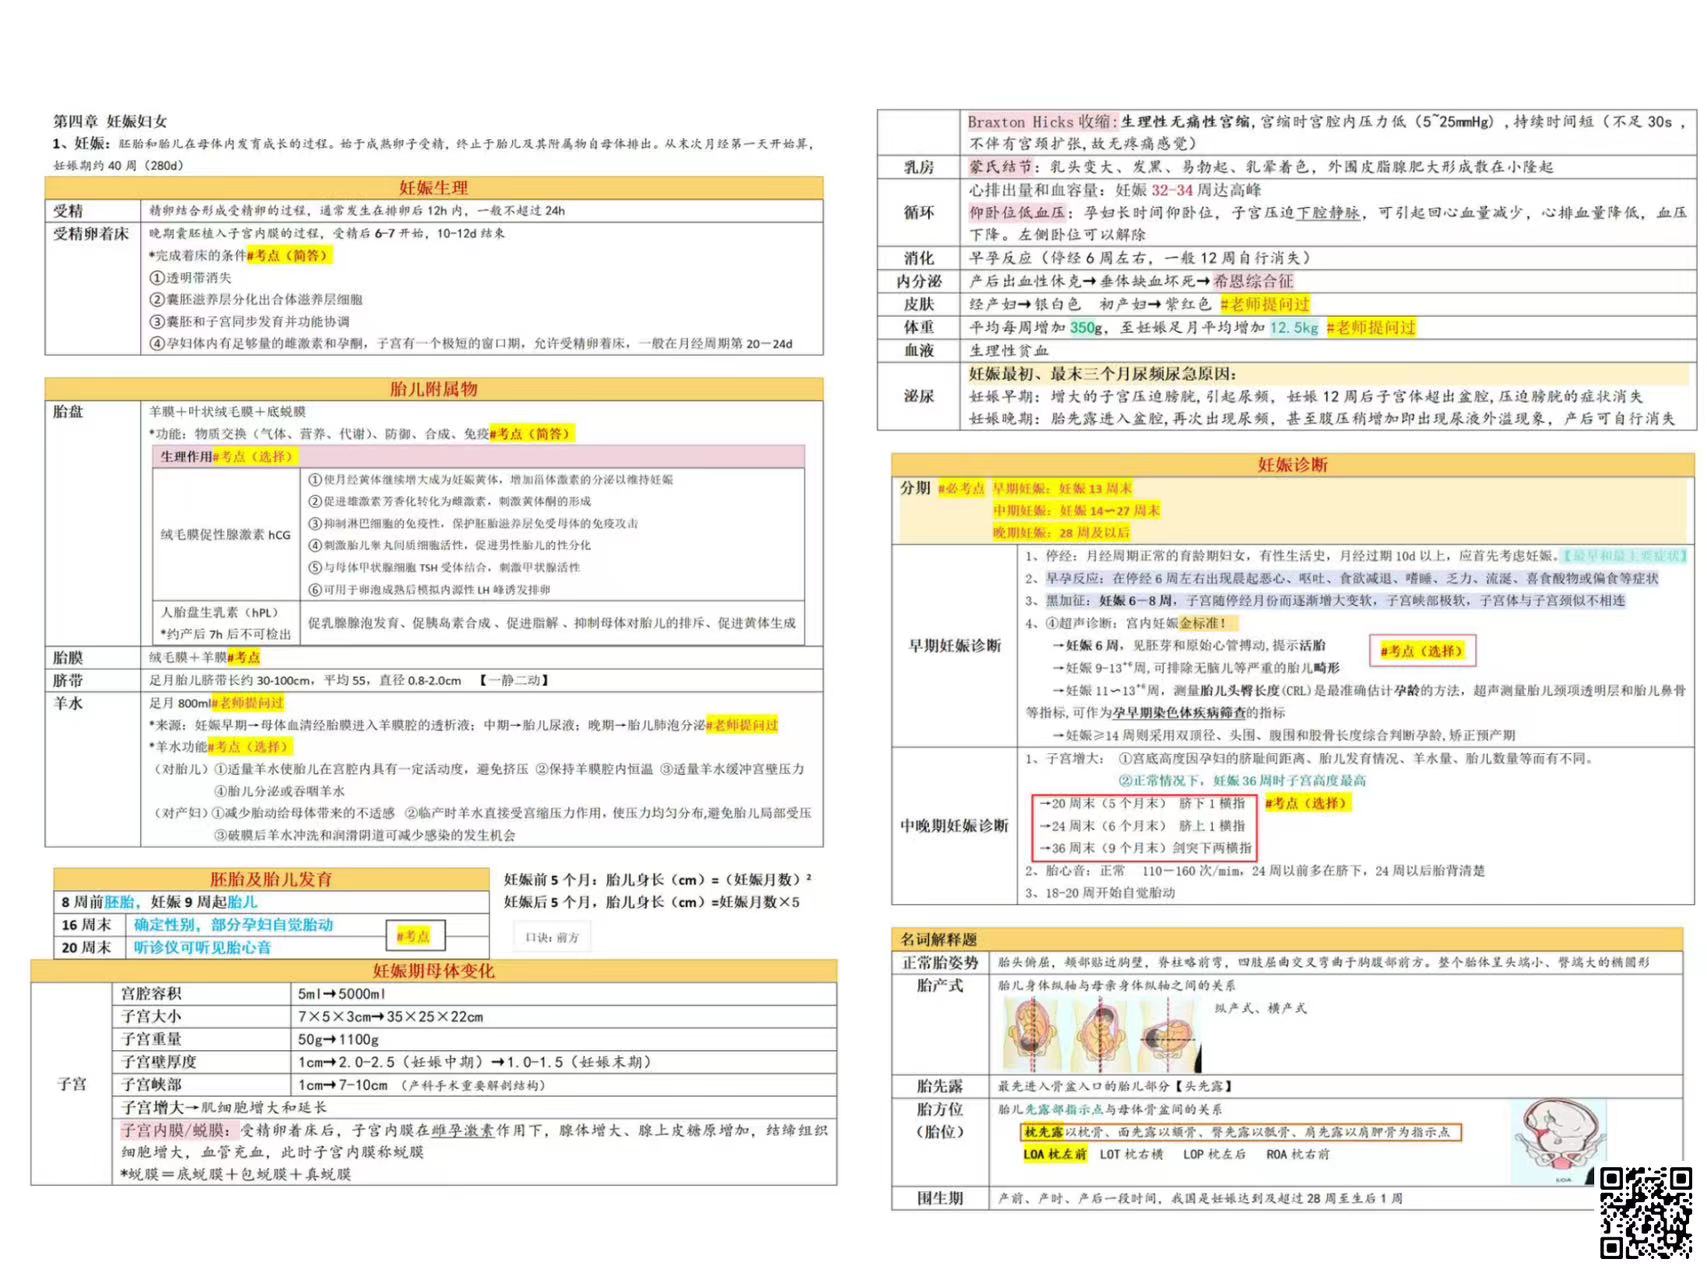Select the "泌尿" row label

[x=918, y=396]
